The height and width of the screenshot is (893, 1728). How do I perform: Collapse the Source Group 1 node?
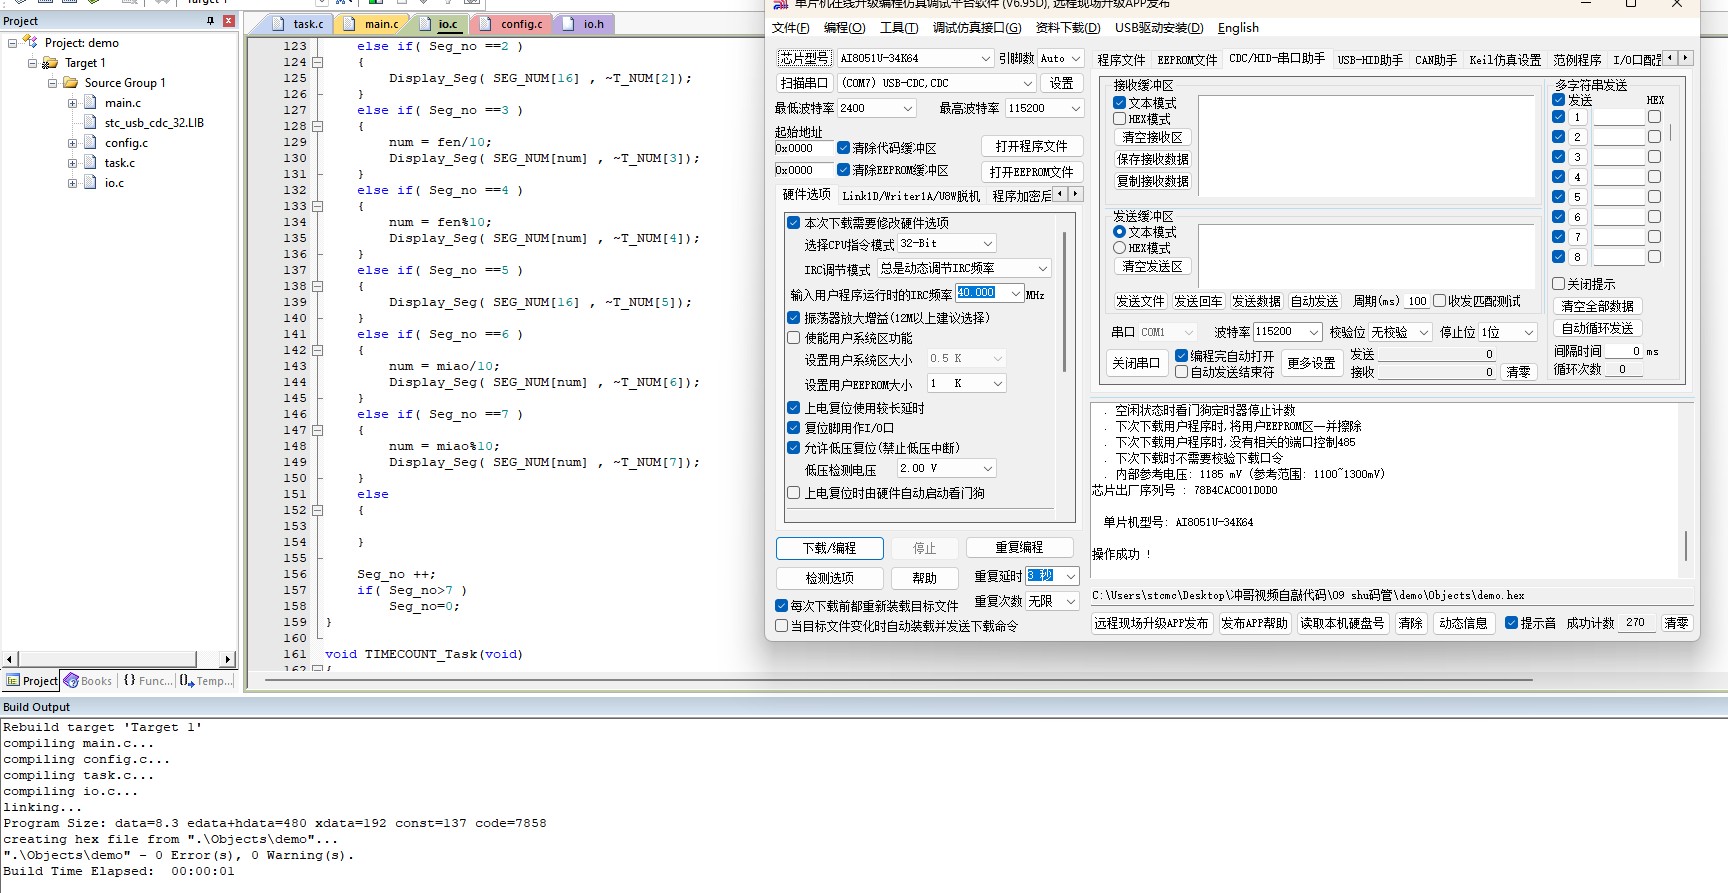pos(52,83)
